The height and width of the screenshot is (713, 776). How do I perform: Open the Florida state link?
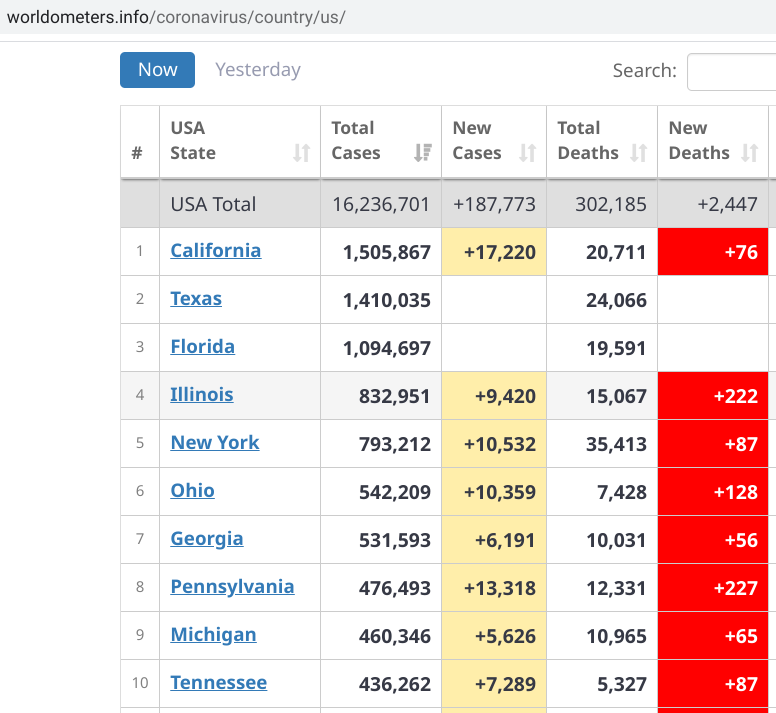pyautogui.click(x=202, y=347)
